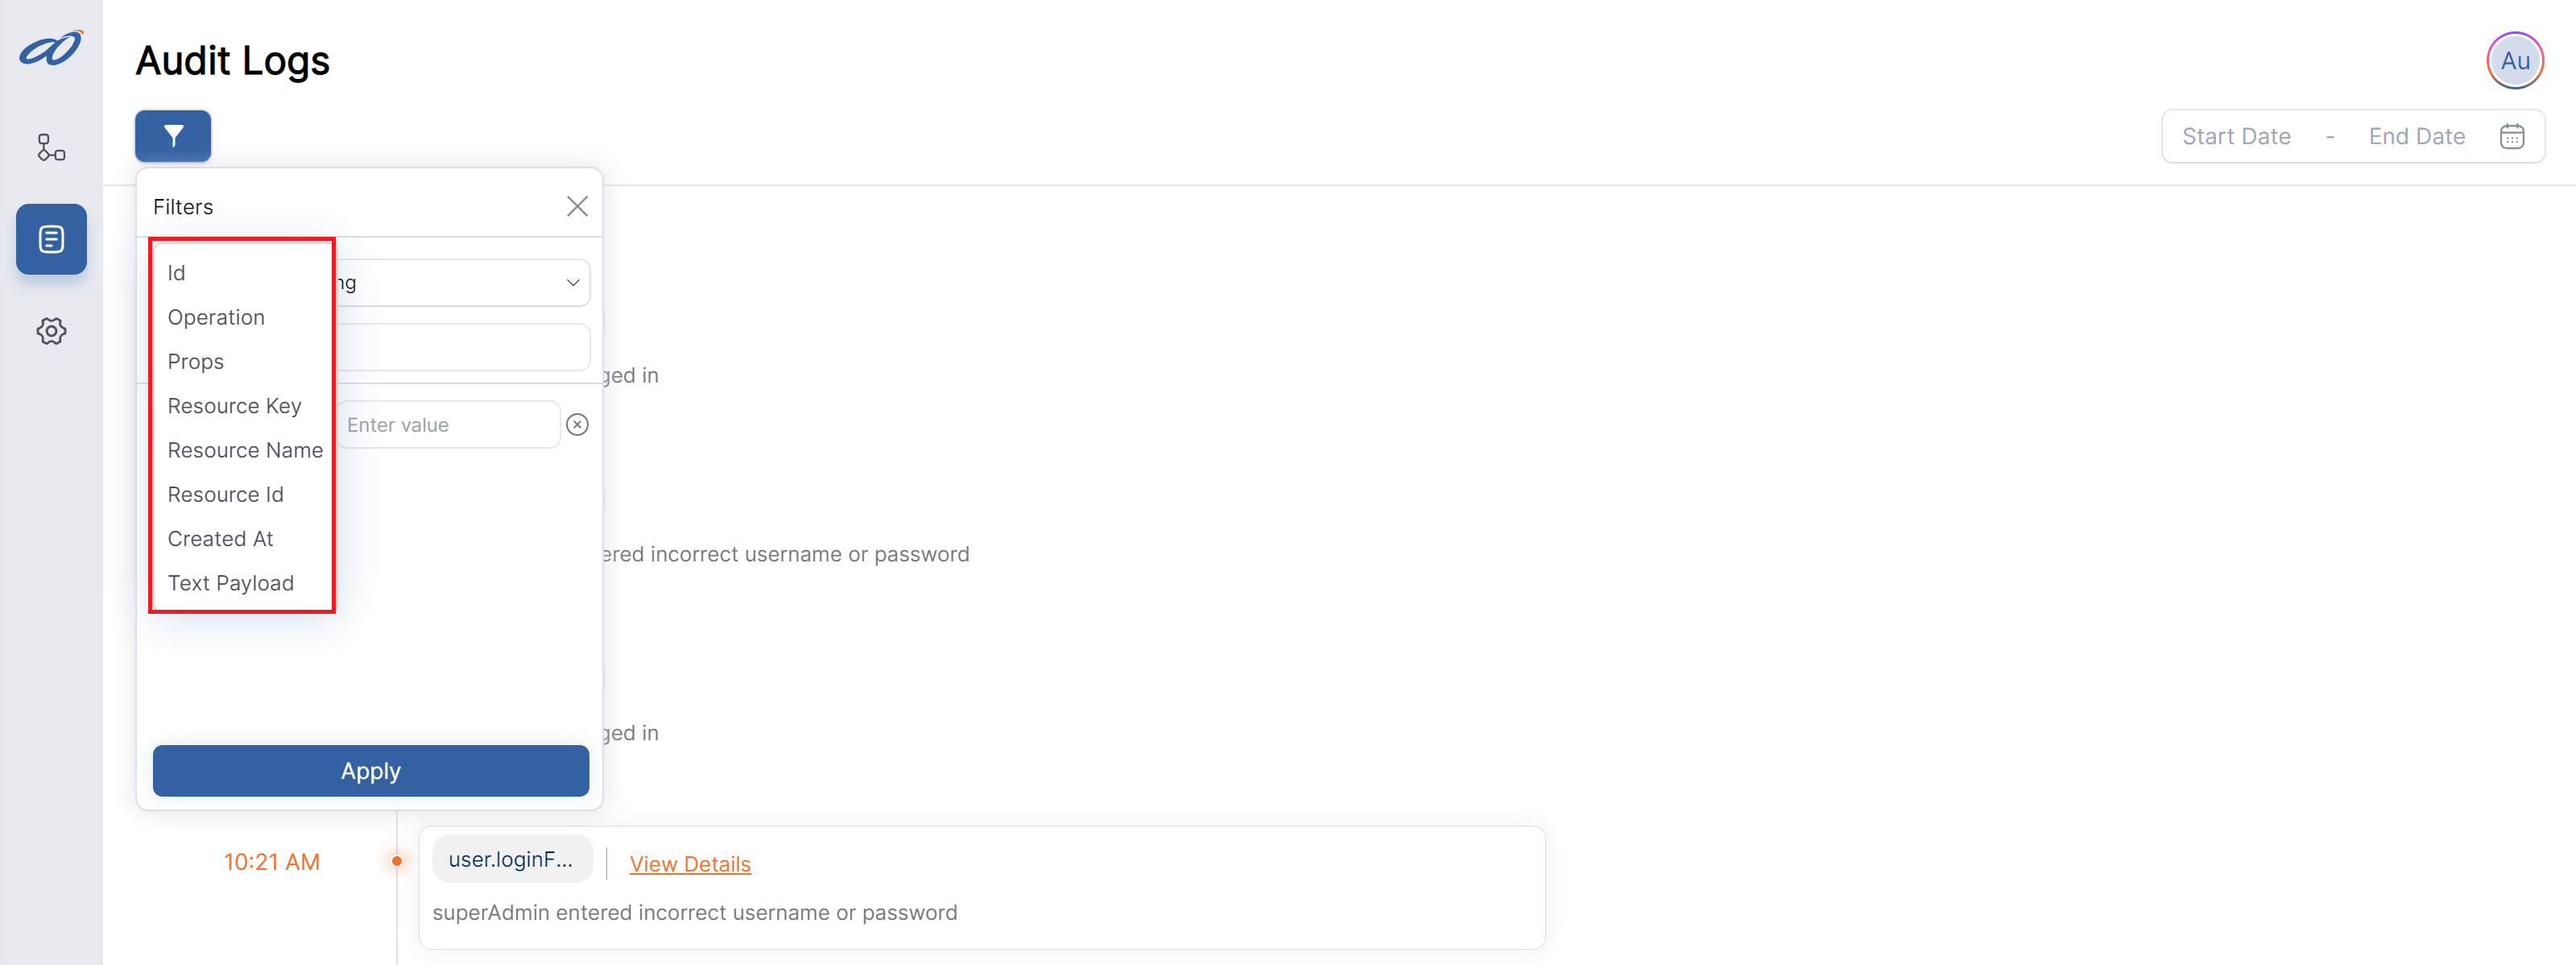2576x965 pixels.
Task: Click the audit logs document icon
Action: coord(51,237)
